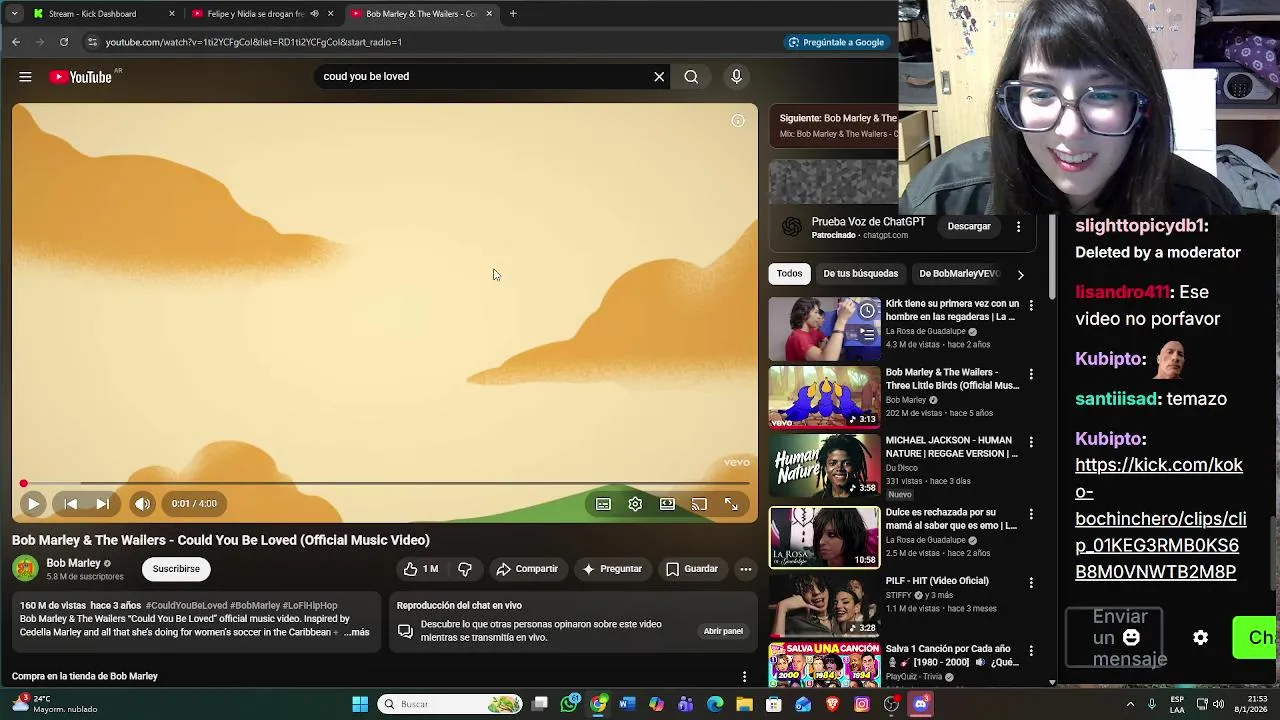Screen dimensions: 1280x720
Task: Subscribe using Suscribirse button
Action: tap(176, 569)
